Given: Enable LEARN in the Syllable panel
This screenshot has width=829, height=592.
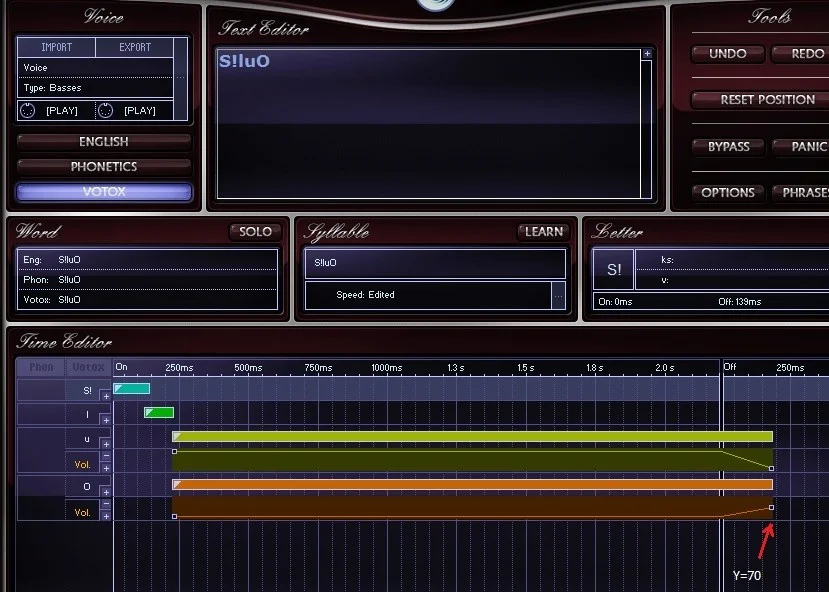Looking at the screenshot, I should coord(544,232).
